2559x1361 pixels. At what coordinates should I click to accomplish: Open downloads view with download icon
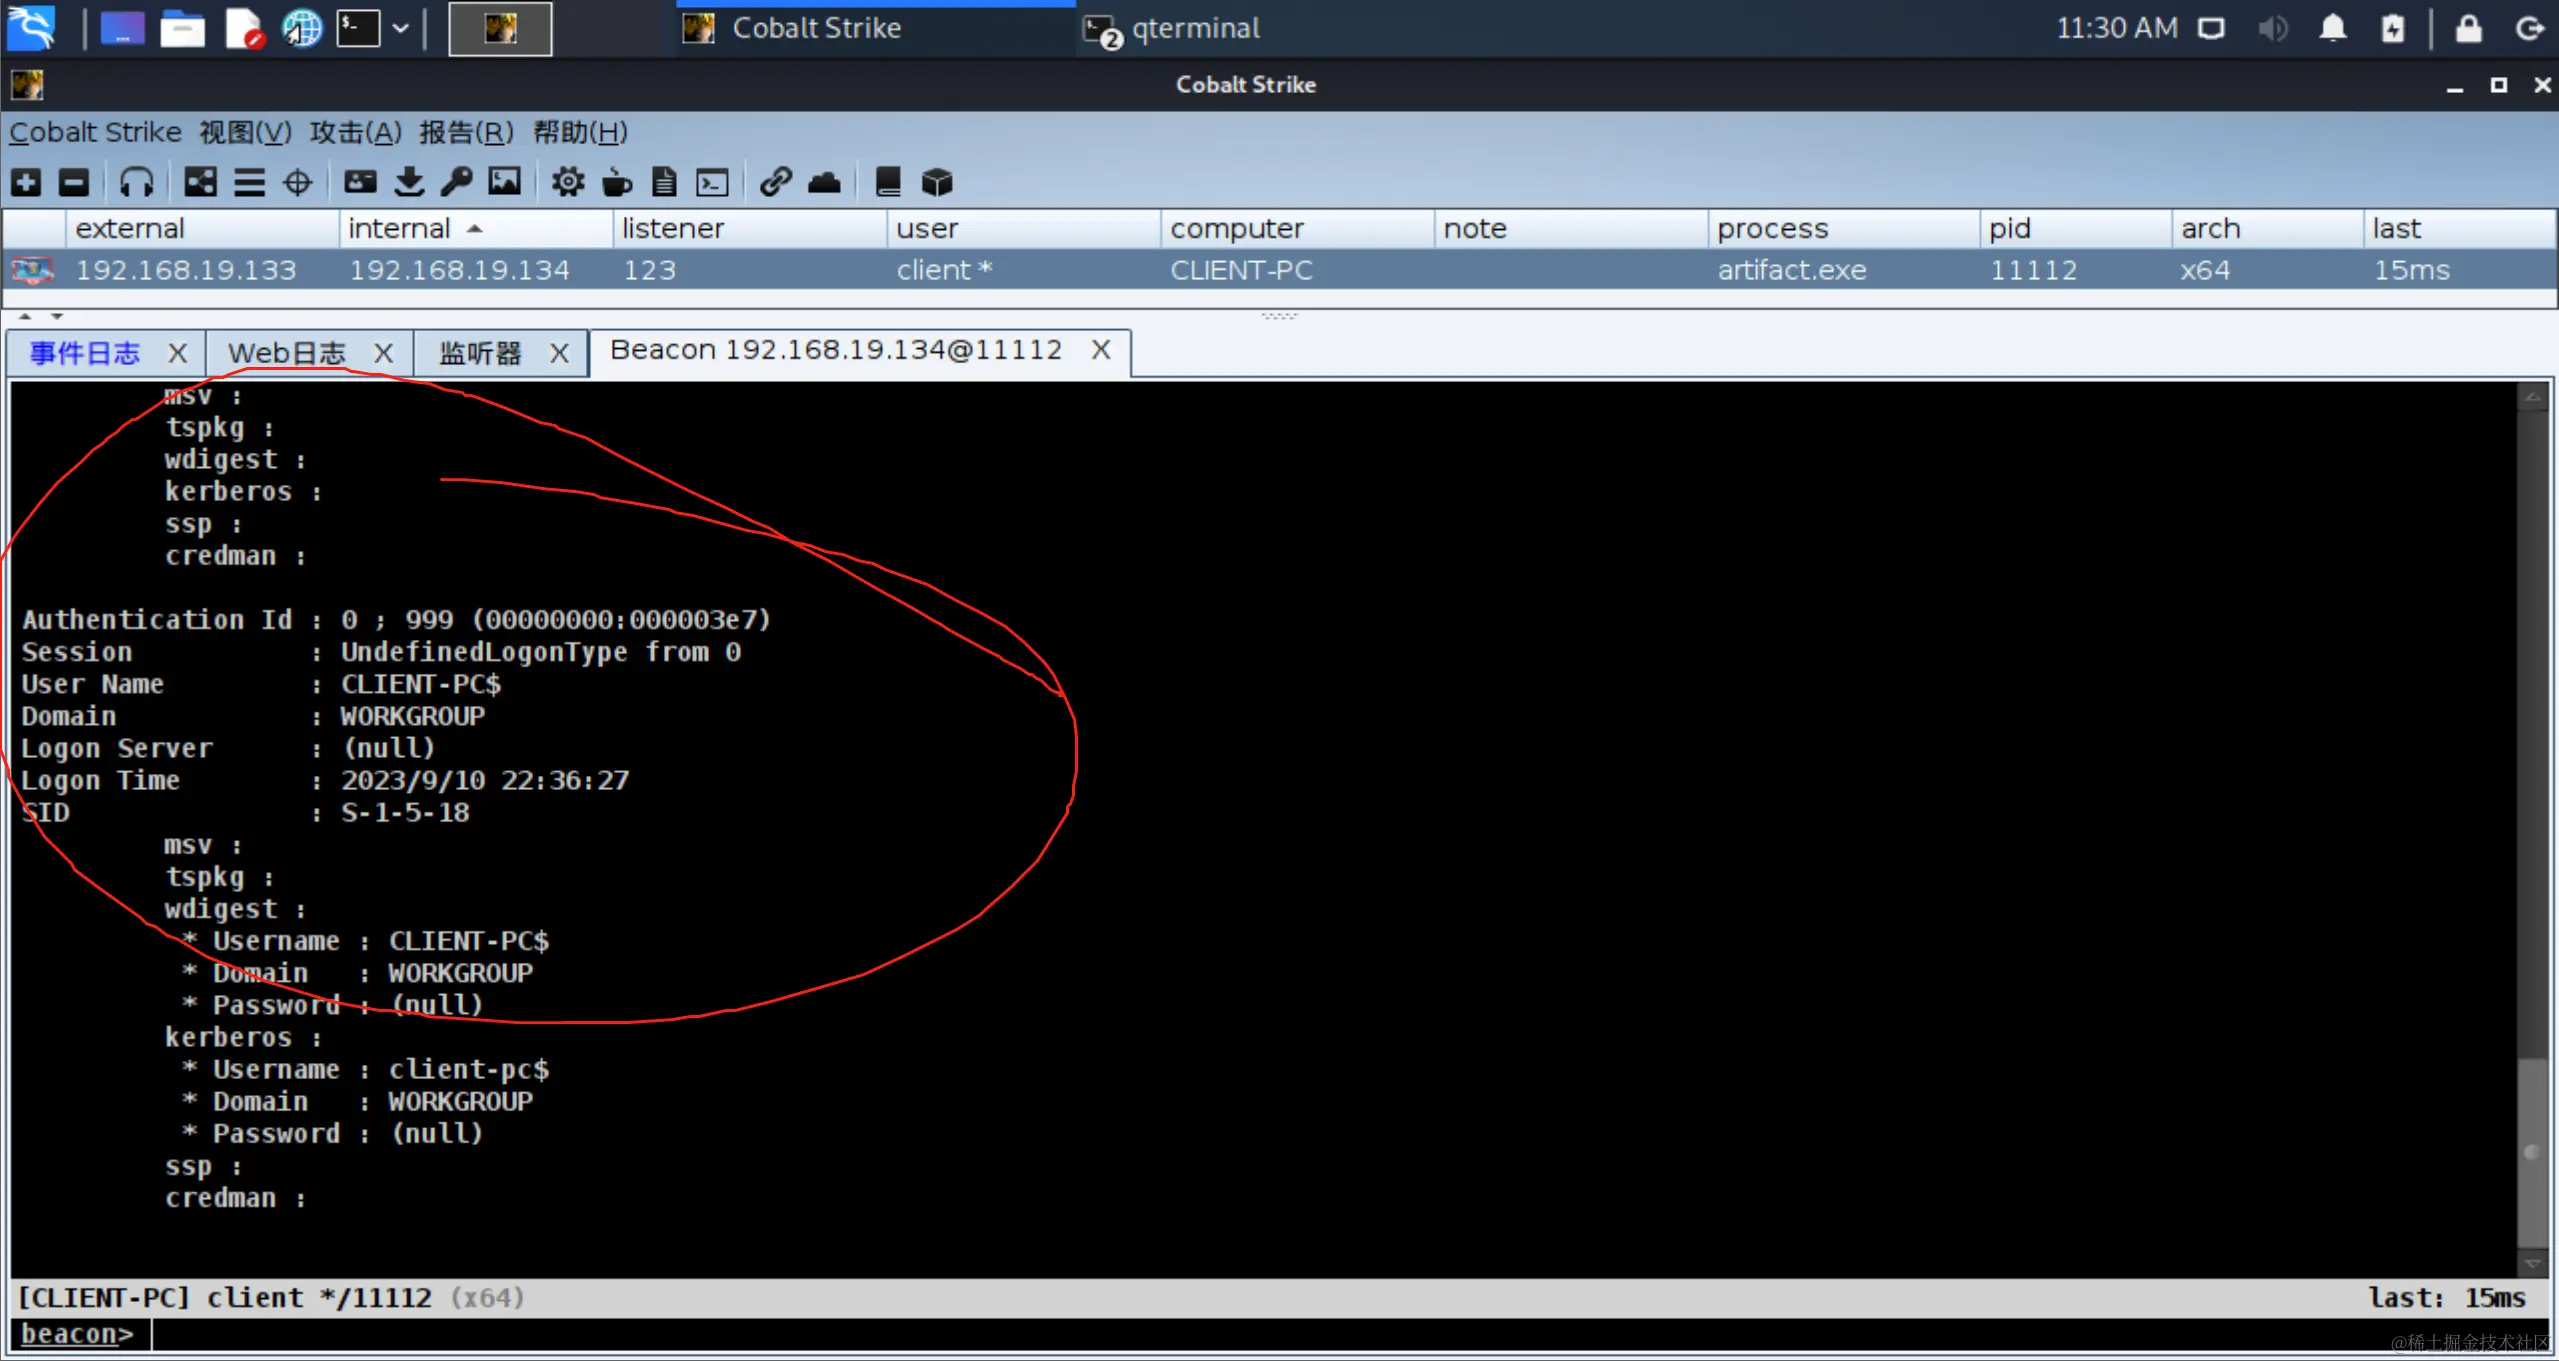point(409,182)
